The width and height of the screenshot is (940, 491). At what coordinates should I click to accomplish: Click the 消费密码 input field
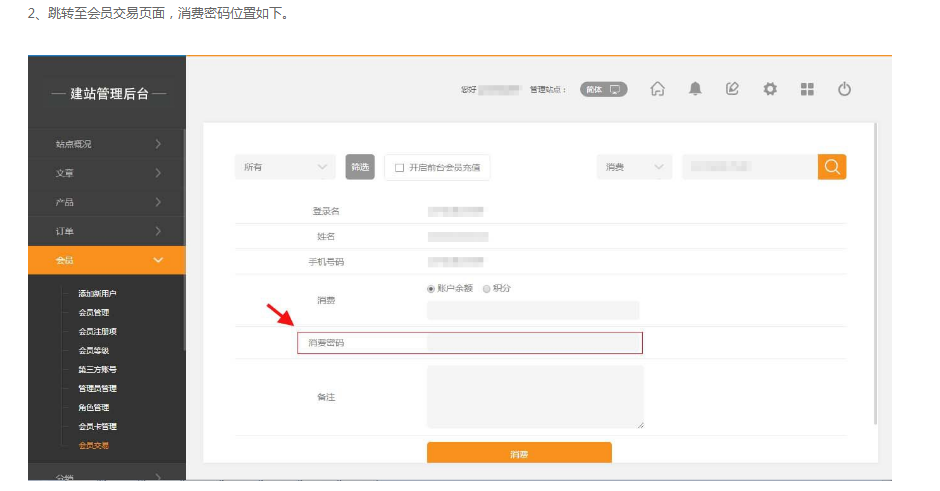point(533,343)
